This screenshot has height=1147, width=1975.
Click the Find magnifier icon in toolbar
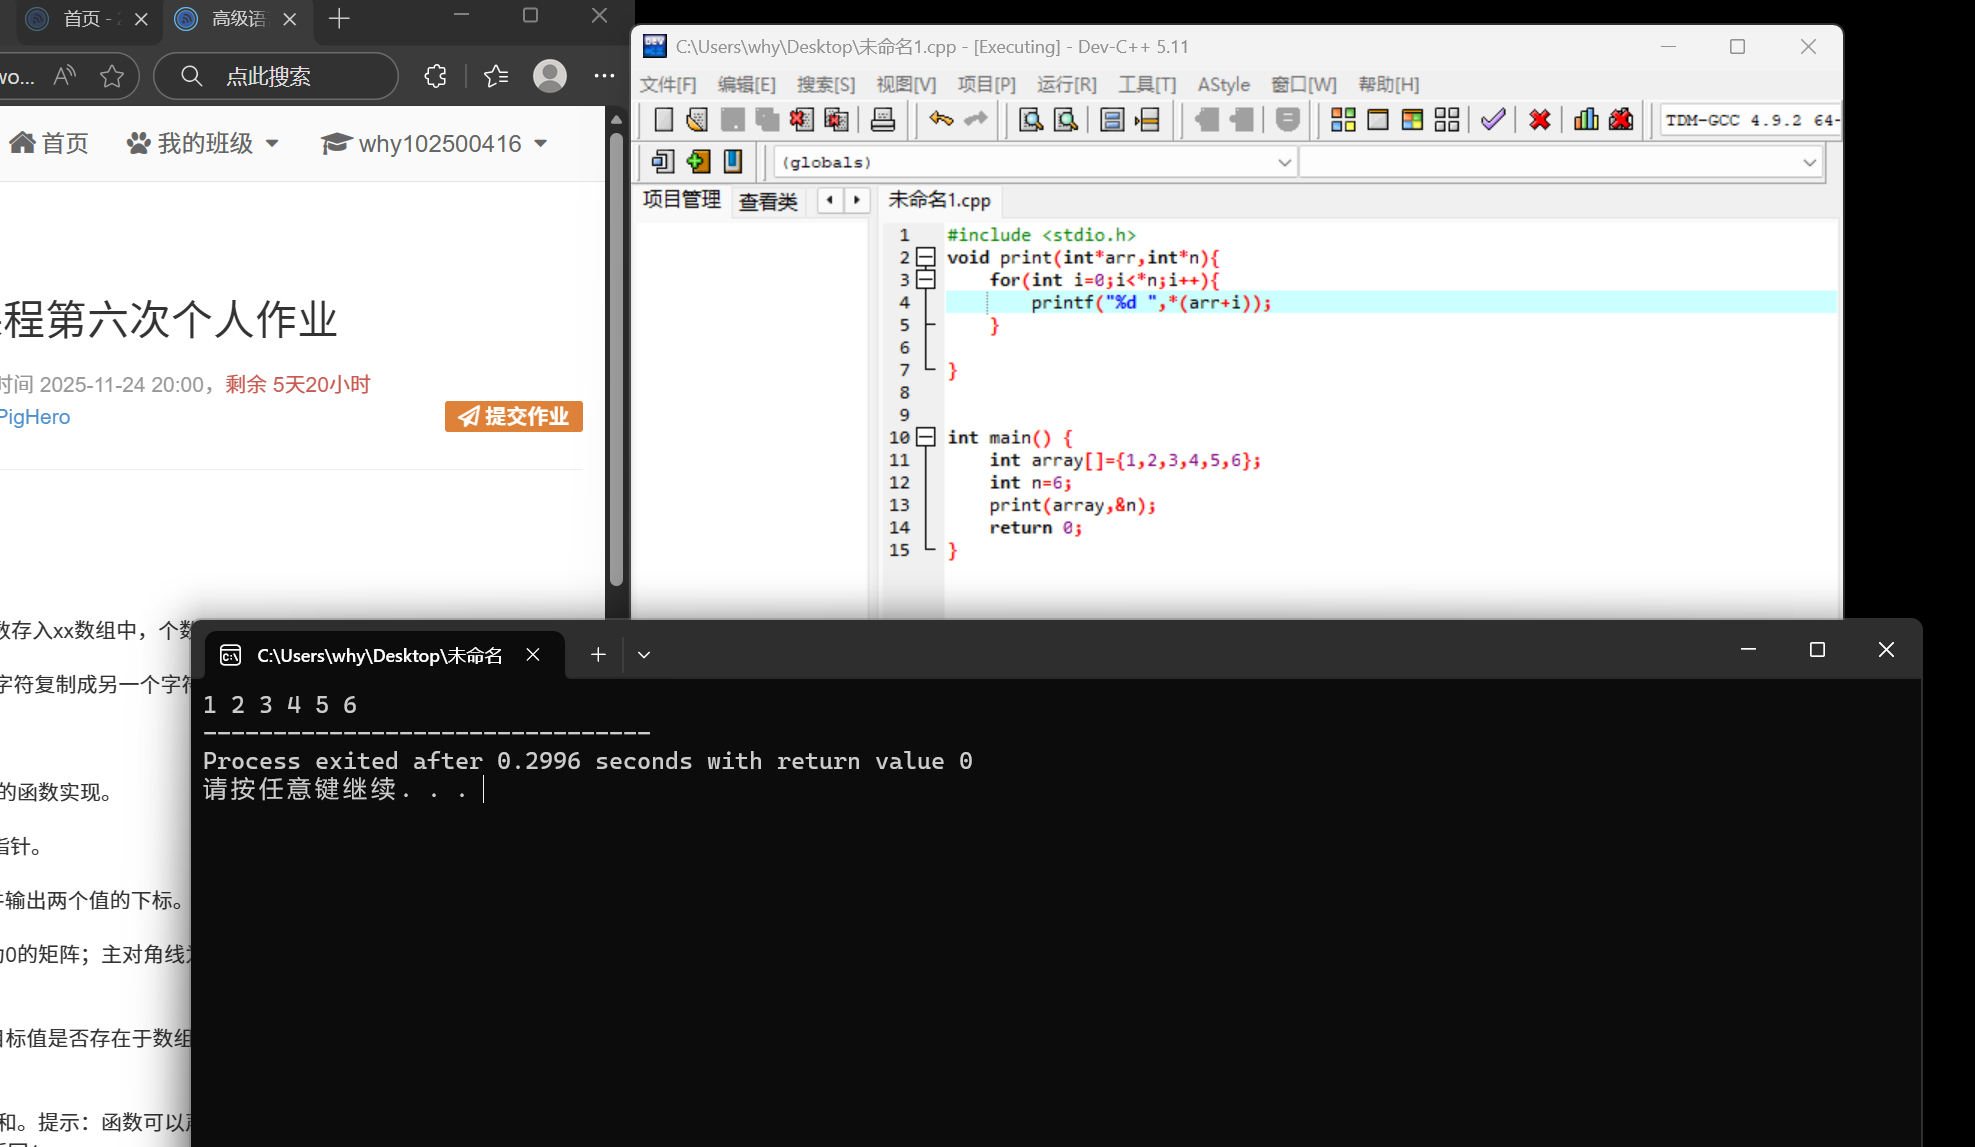point(1030,120)
